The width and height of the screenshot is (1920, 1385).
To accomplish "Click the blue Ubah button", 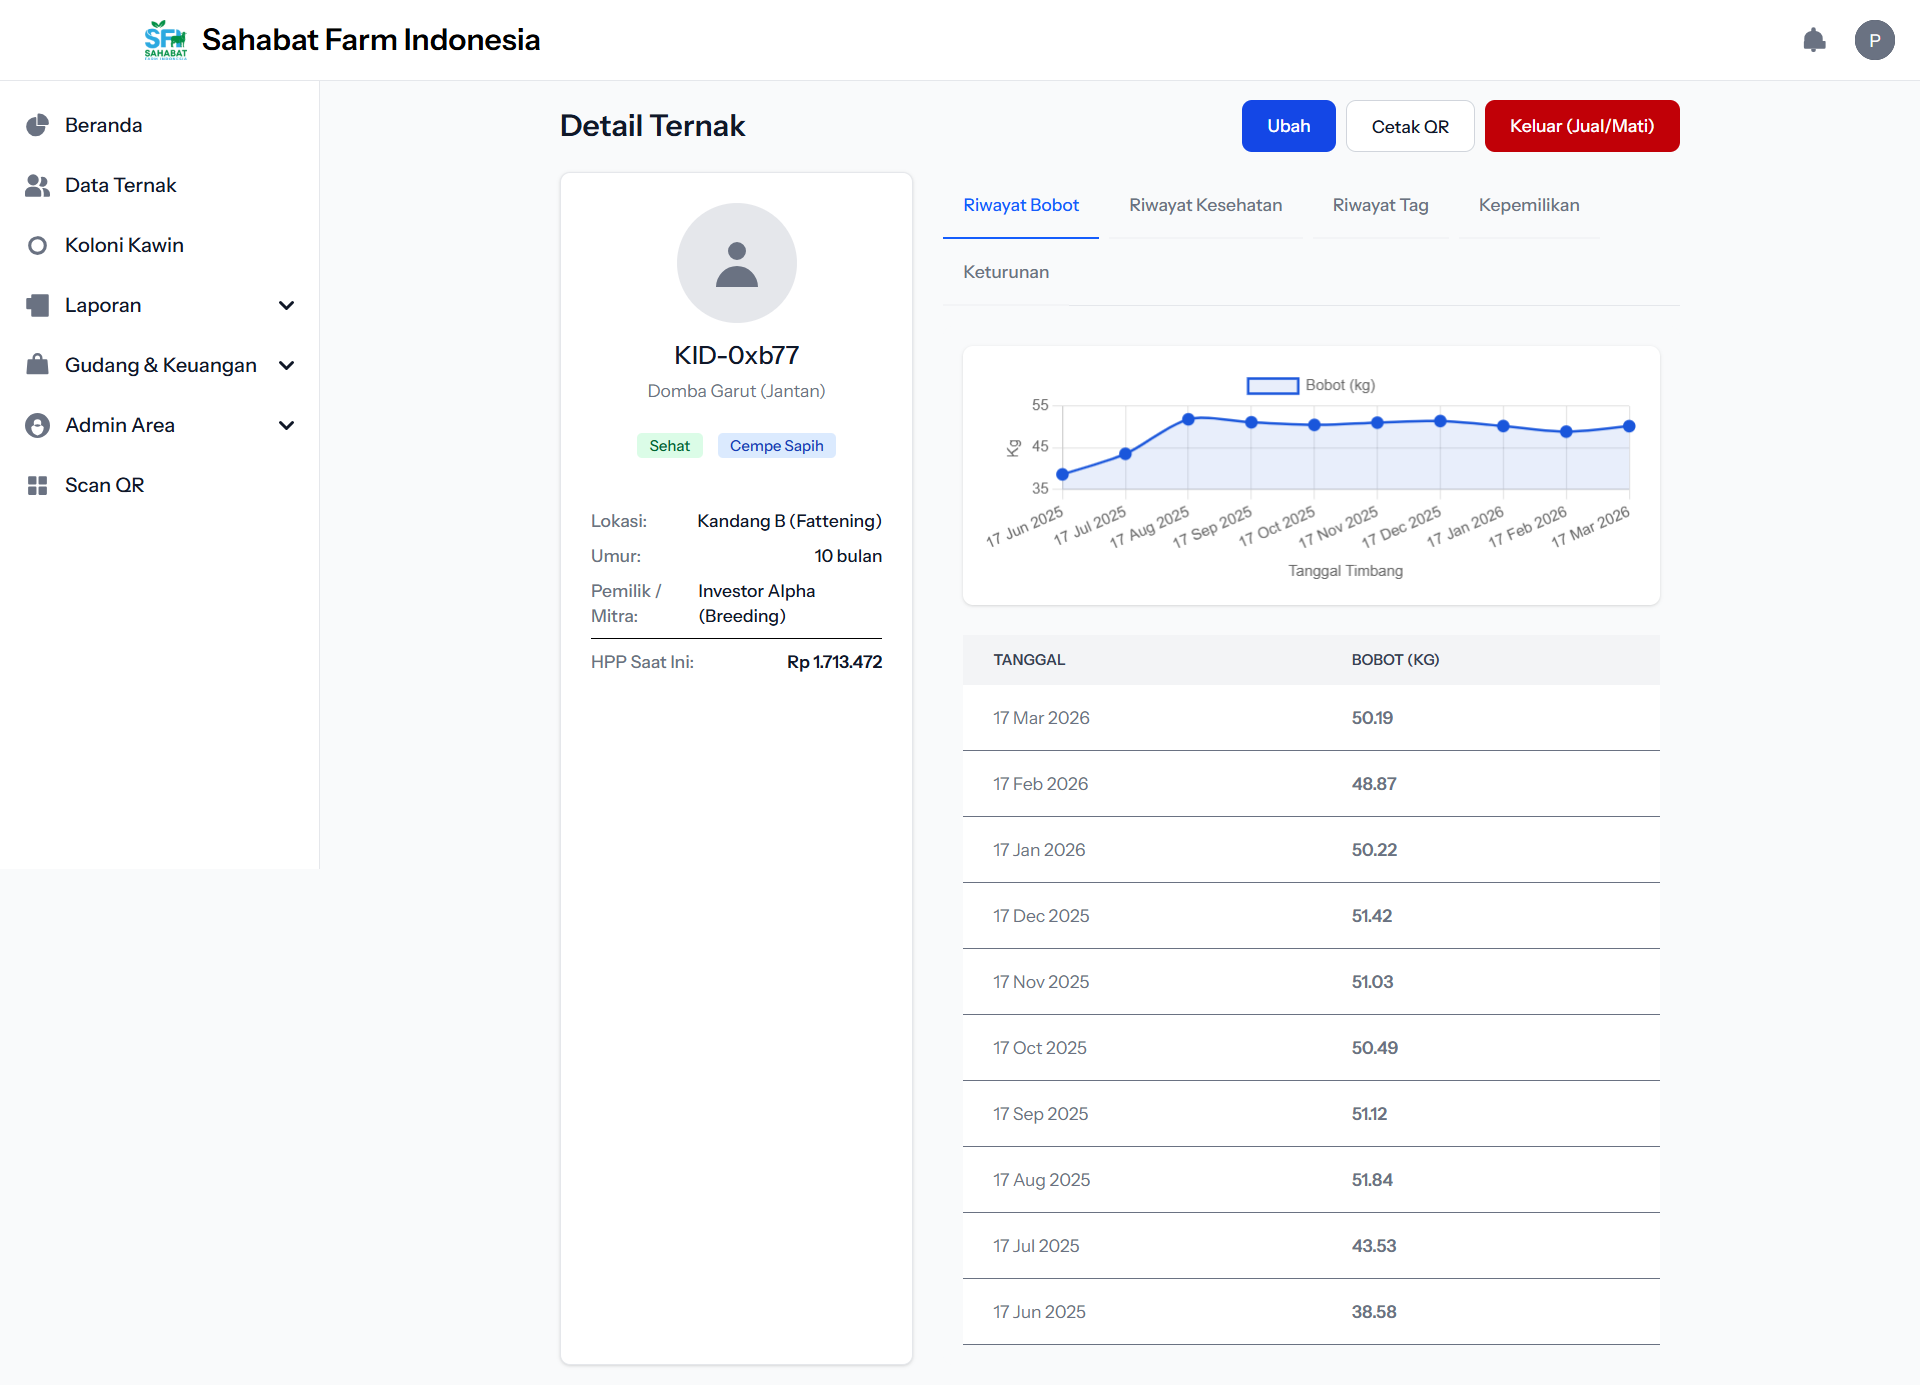I will [x=1288, y=126].
